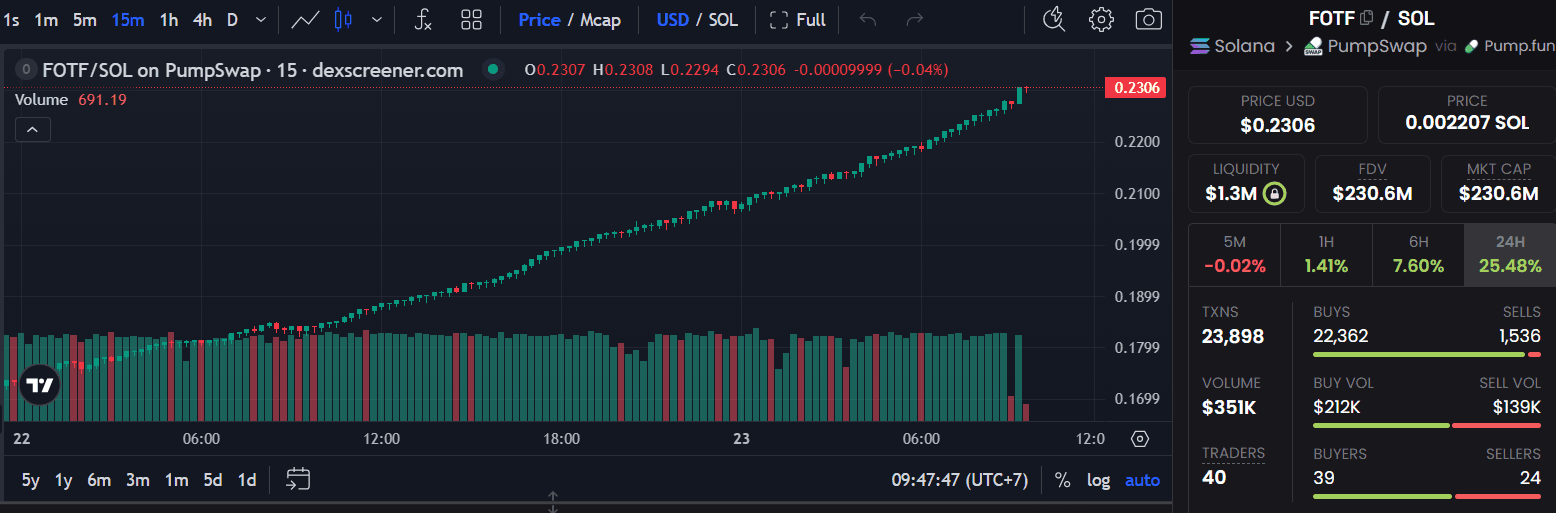1556x513 pixels.
Task: Click the Solana chain link
Action: [x=1232, y=46]
